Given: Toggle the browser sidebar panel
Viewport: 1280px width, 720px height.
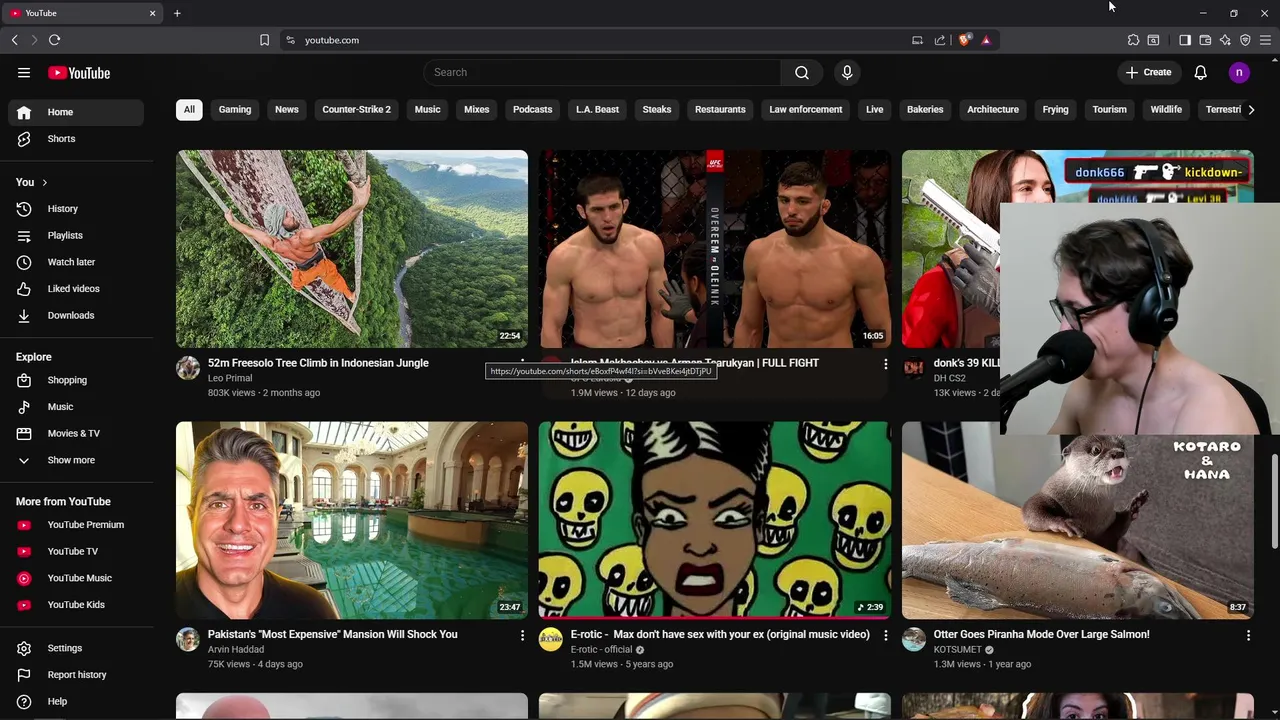Looking at the screenshot, I should coord(1185,40).
